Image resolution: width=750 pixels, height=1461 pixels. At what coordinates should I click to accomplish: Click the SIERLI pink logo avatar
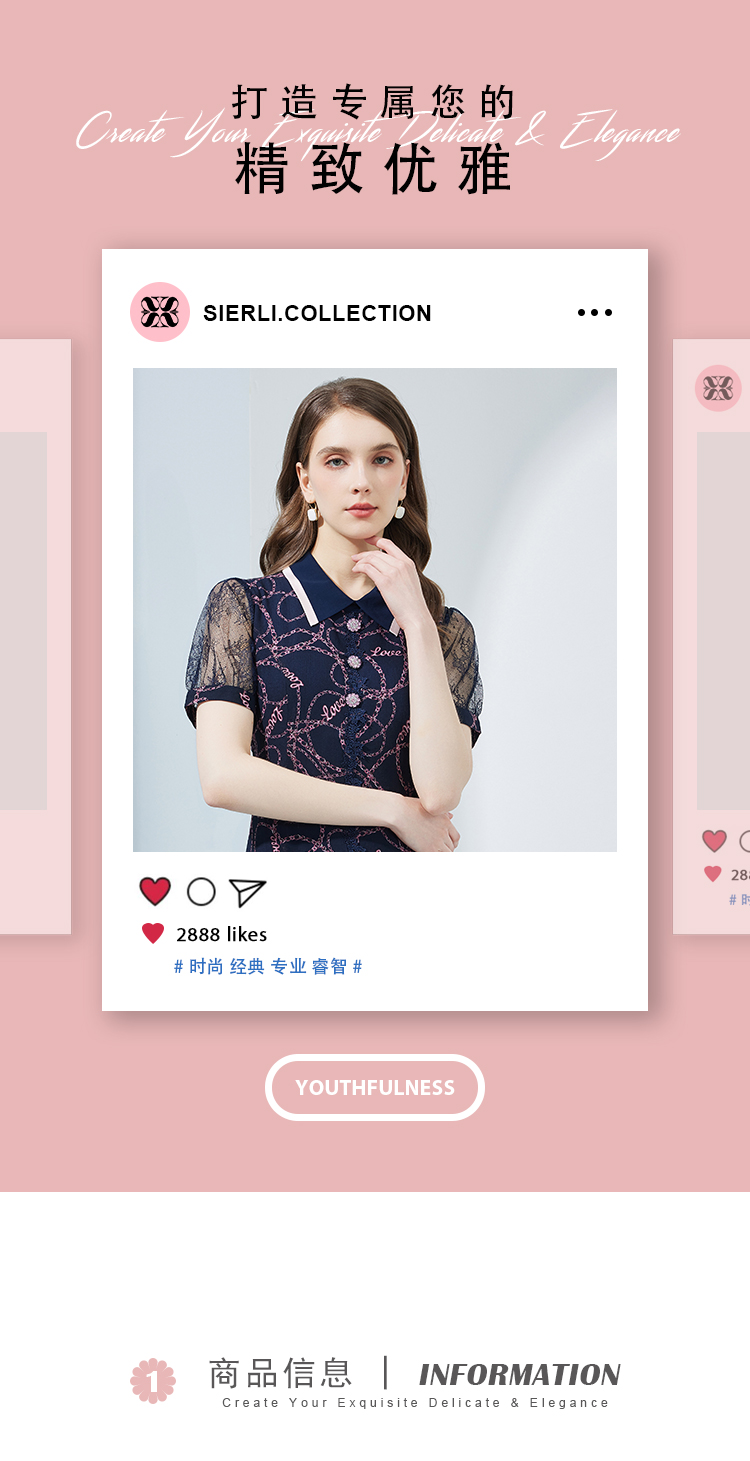[160, 312]
